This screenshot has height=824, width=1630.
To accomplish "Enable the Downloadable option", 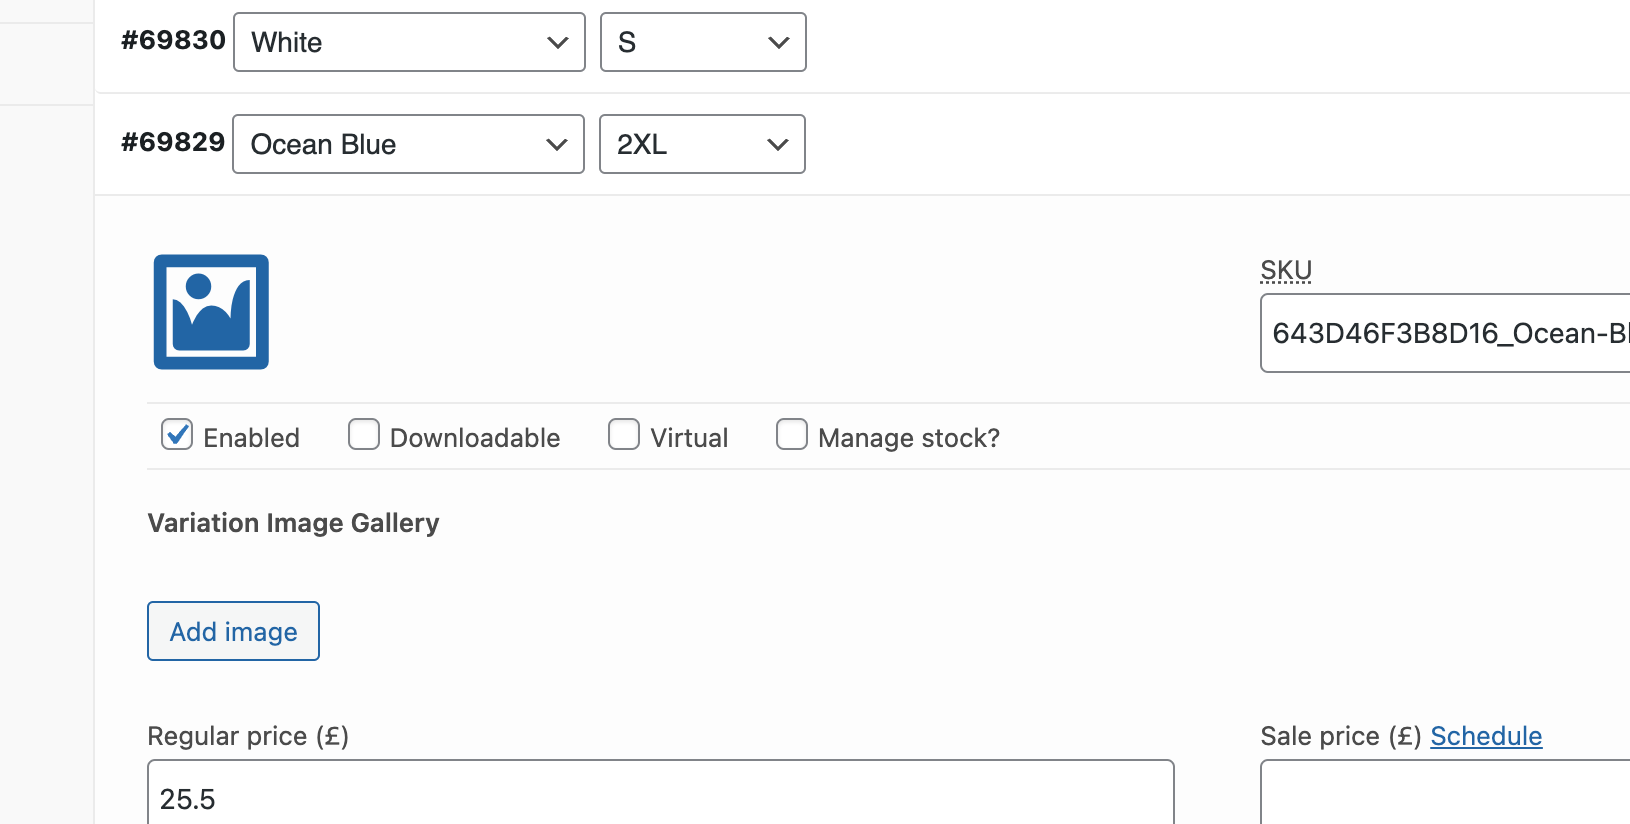I will pos(364,435).
